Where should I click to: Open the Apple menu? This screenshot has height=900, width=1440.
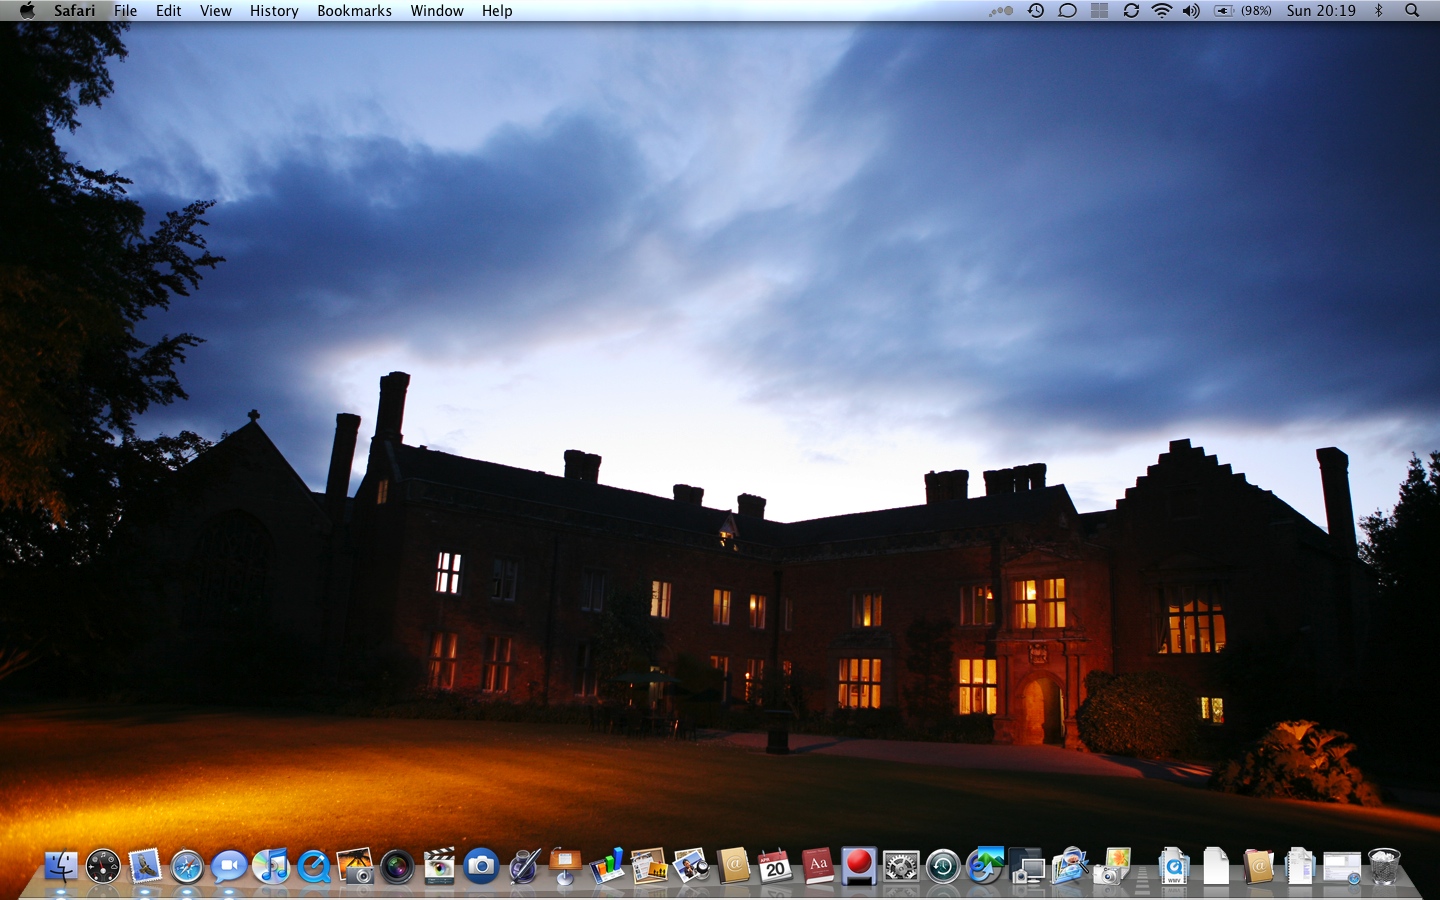point(27,11)
